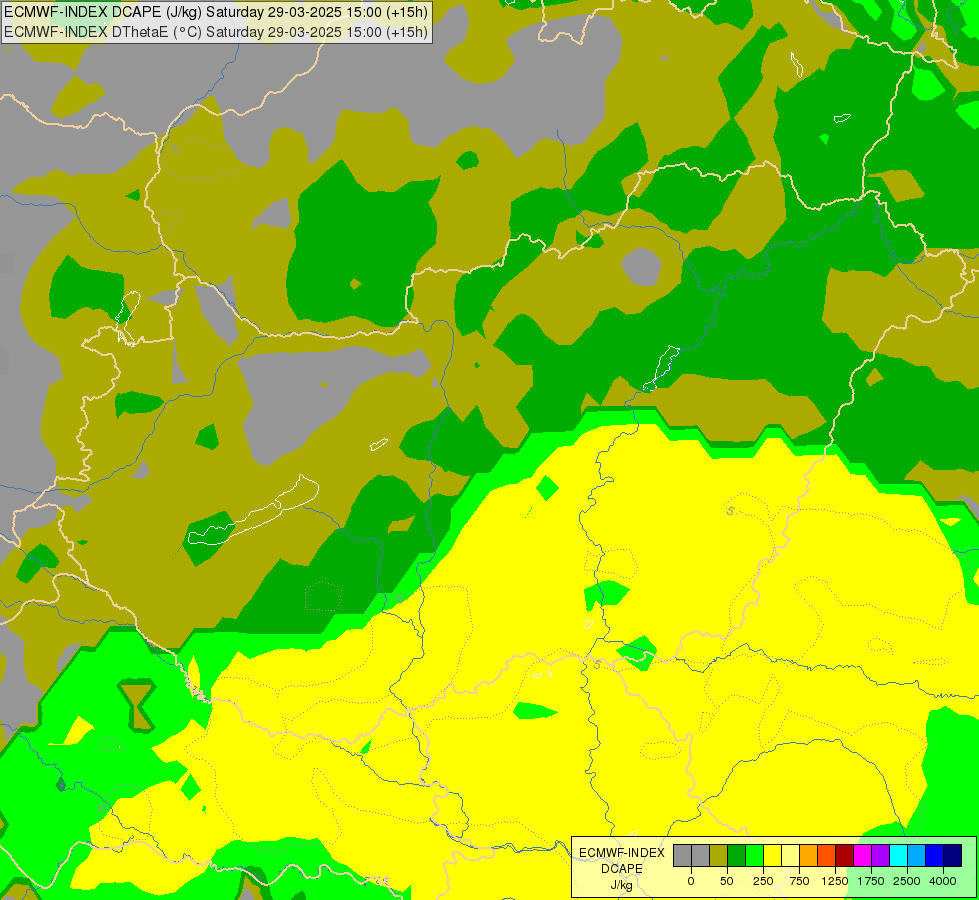
Task: Pick the magenta swatch before 1750
Action: click(862, 855)
